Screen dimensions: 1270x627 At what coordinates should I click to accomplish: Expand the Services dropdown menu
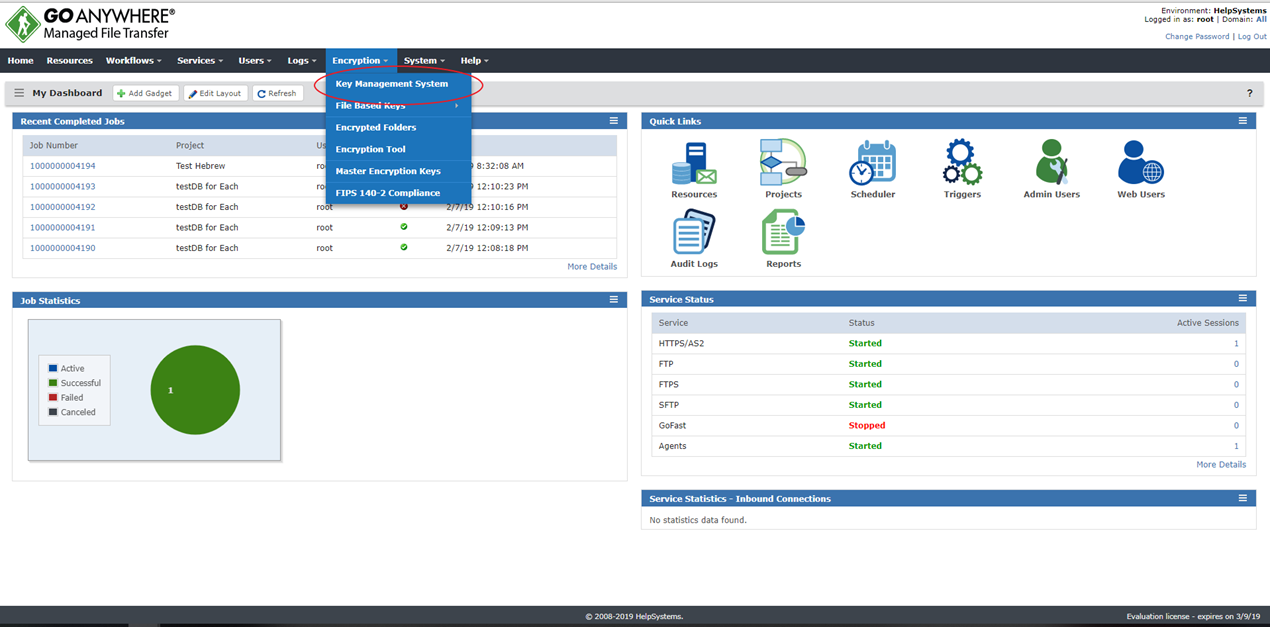point(200,61)
